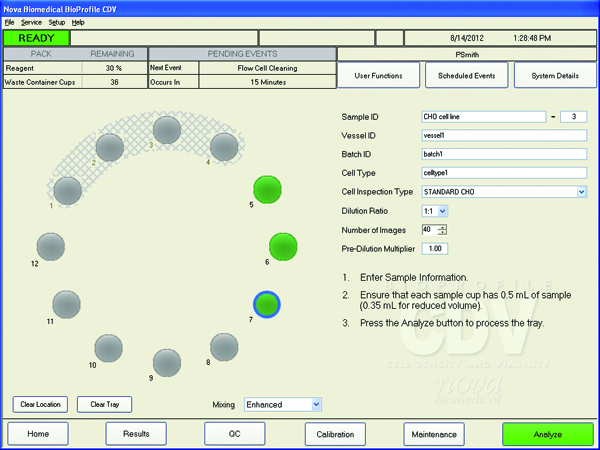Click the Vessel ID field
Image resolution: width=600 pixels, height=450 pixels.
504,135
